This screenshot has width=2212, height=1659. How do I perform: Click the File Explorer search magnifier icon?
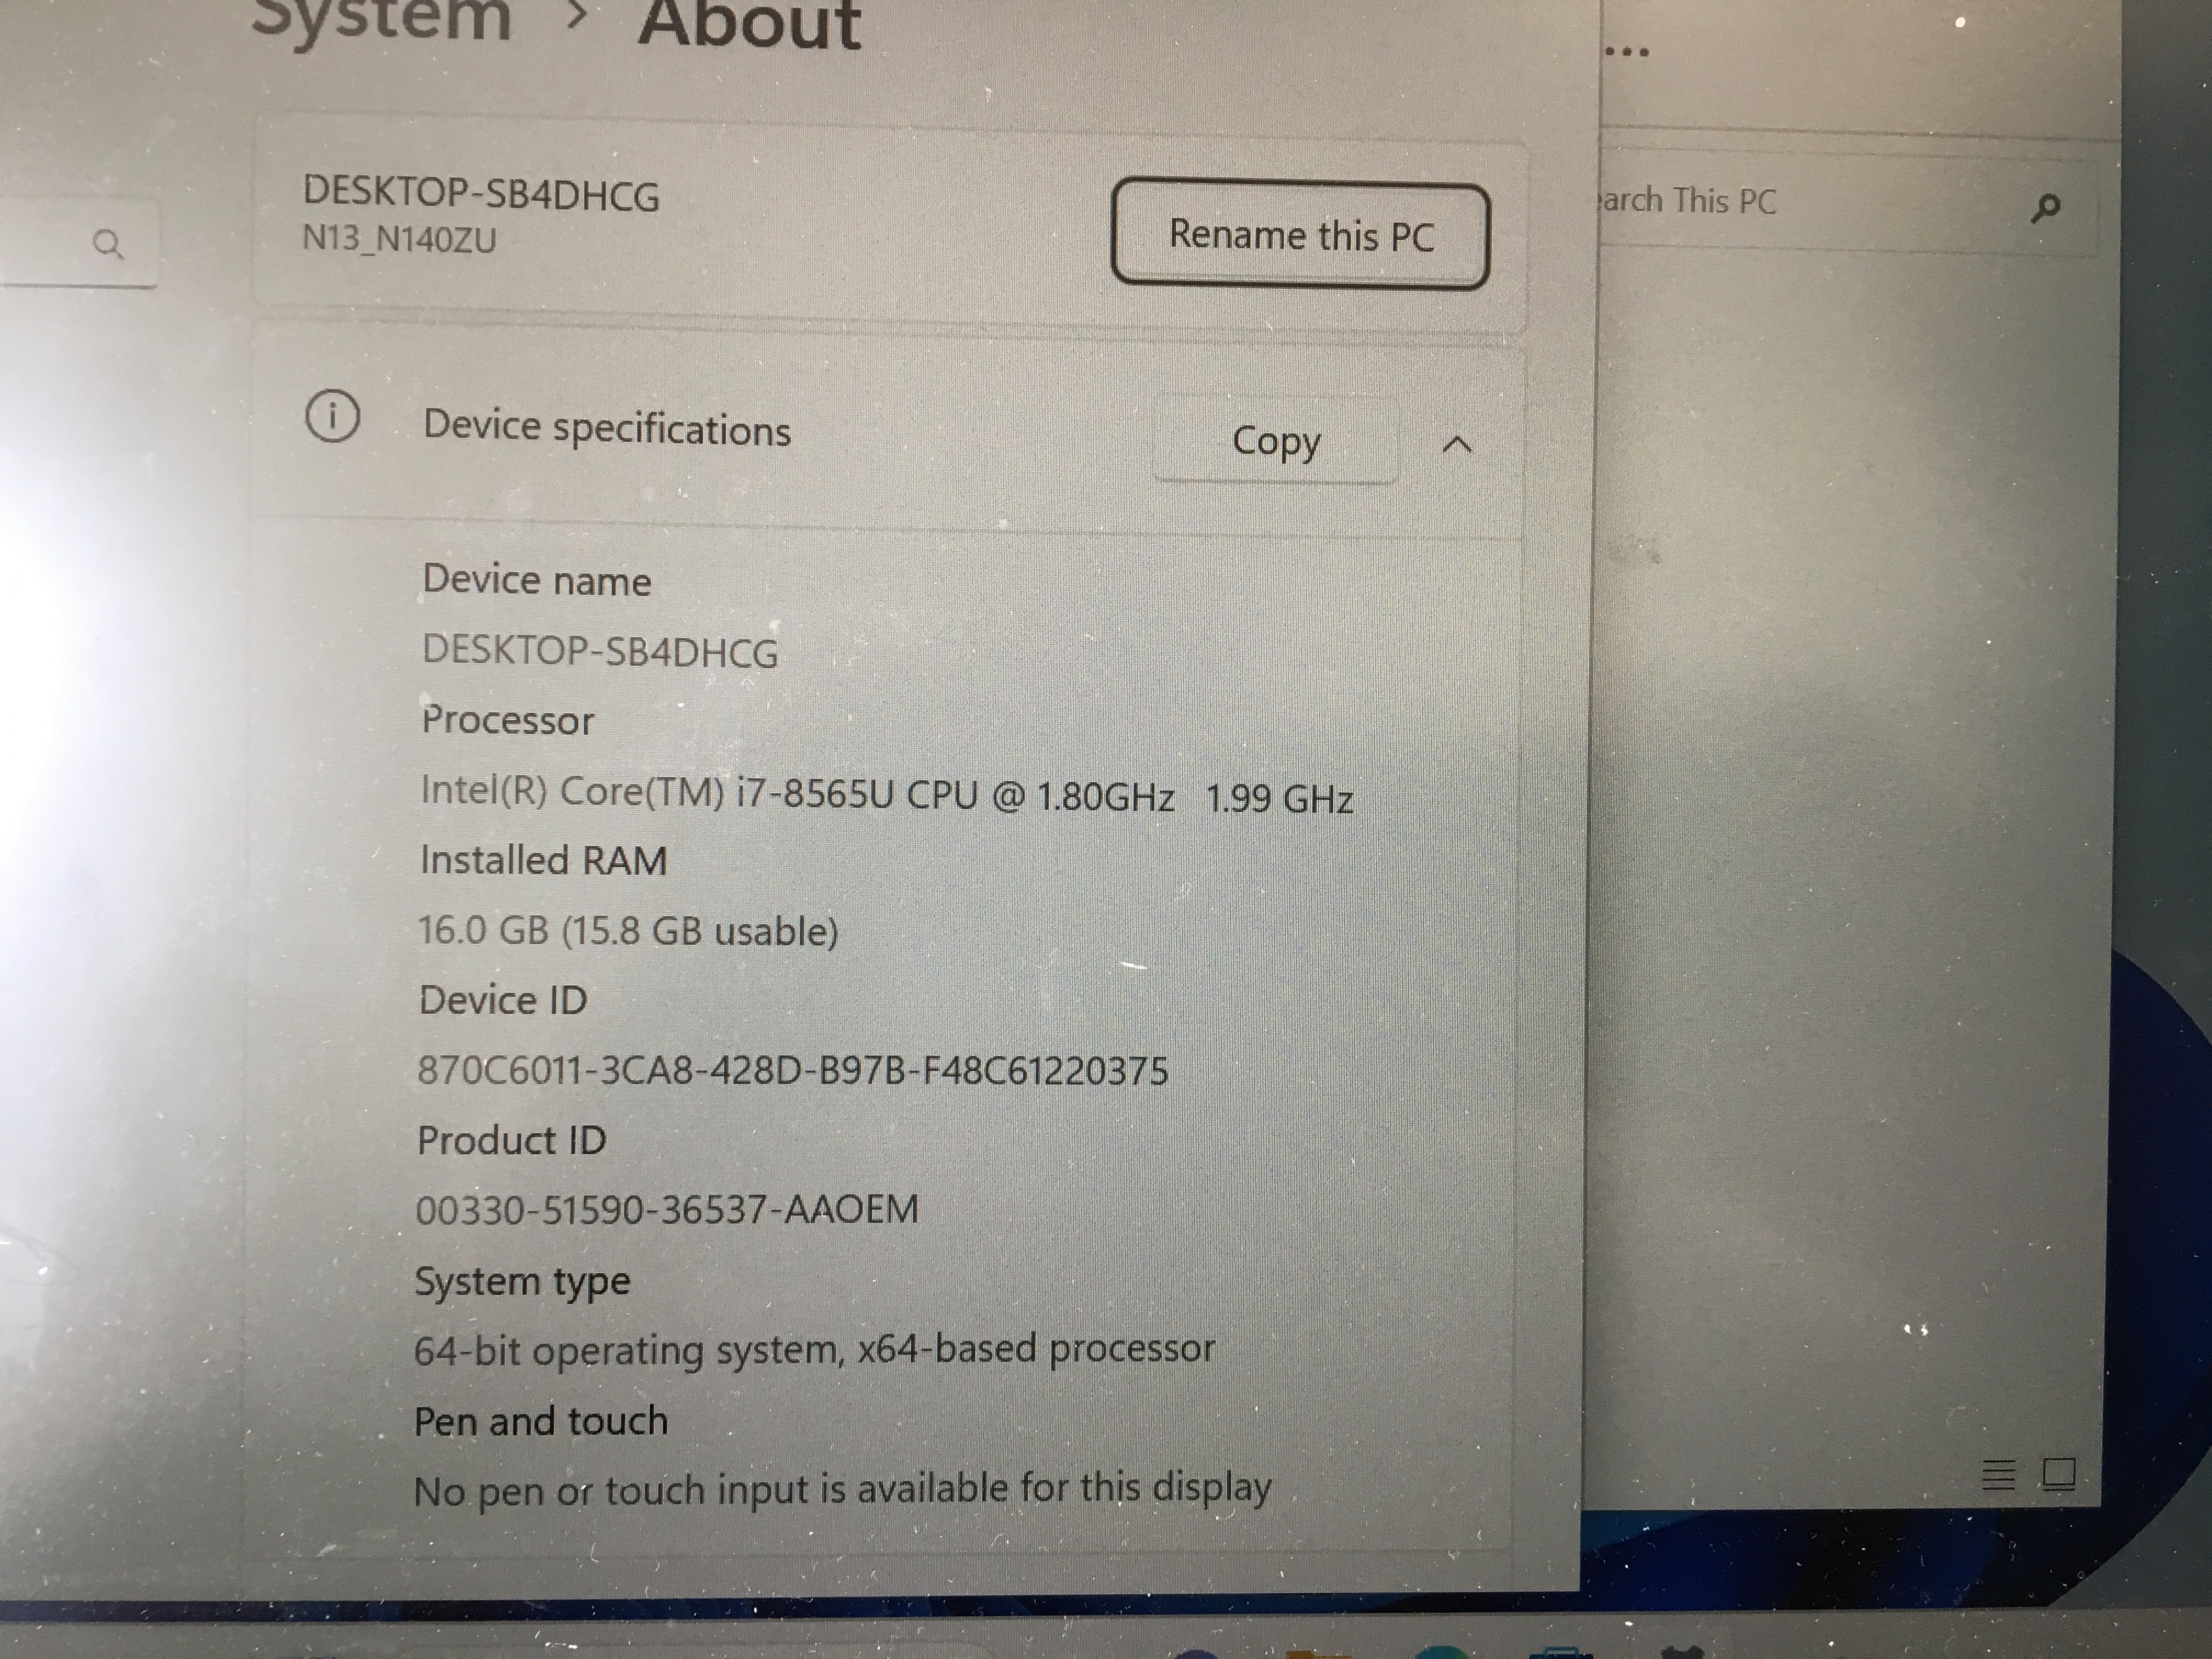point(2046,208)
